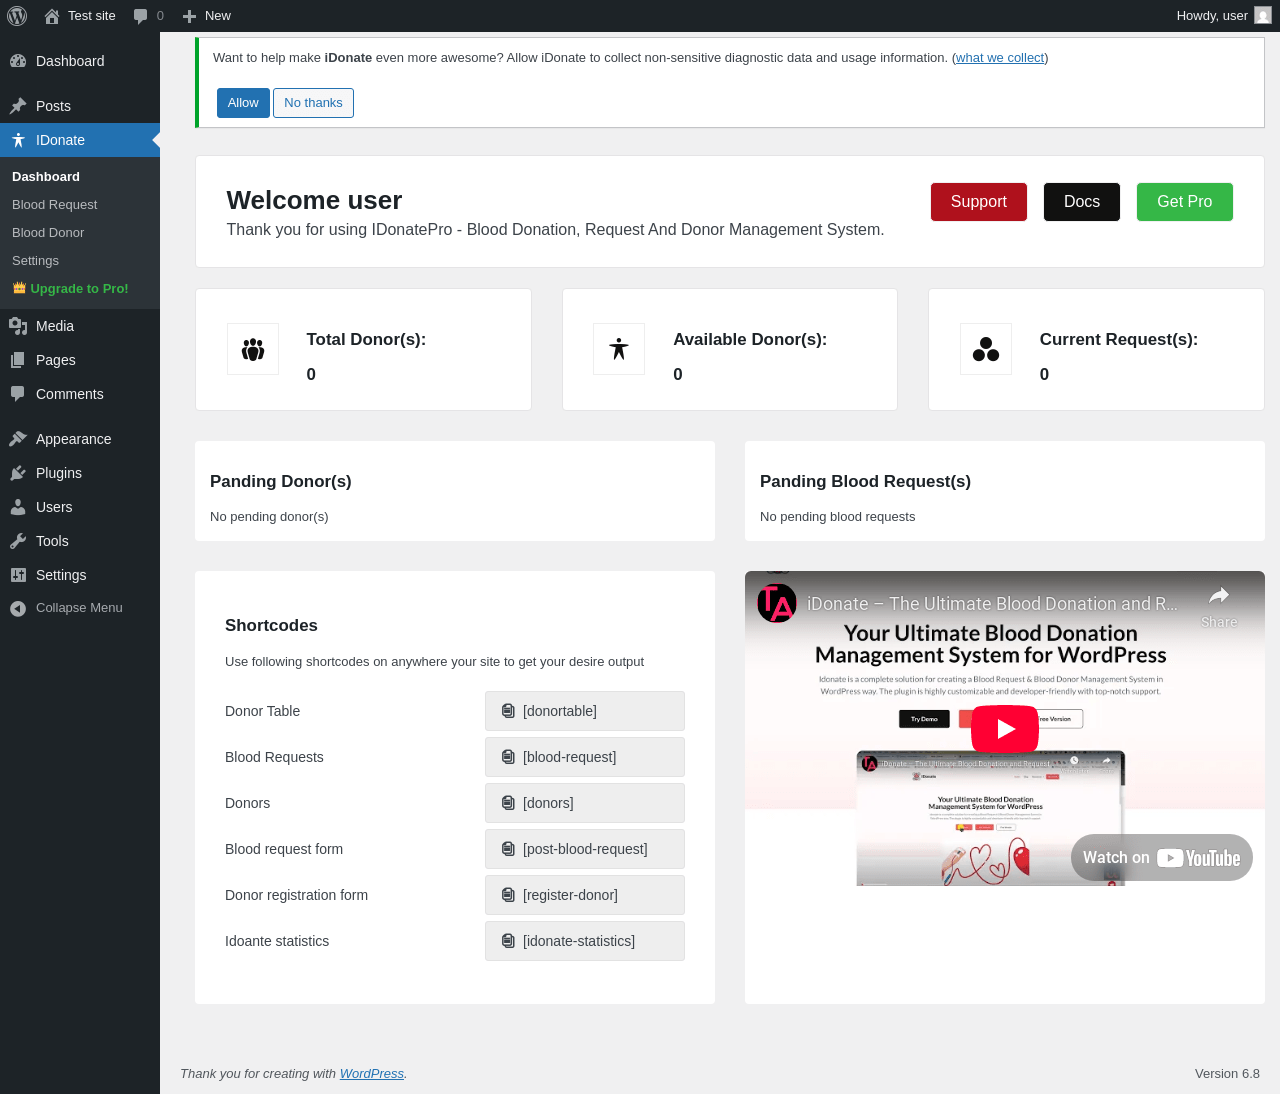Open the user avatar in admin bar

[1263, 15]
